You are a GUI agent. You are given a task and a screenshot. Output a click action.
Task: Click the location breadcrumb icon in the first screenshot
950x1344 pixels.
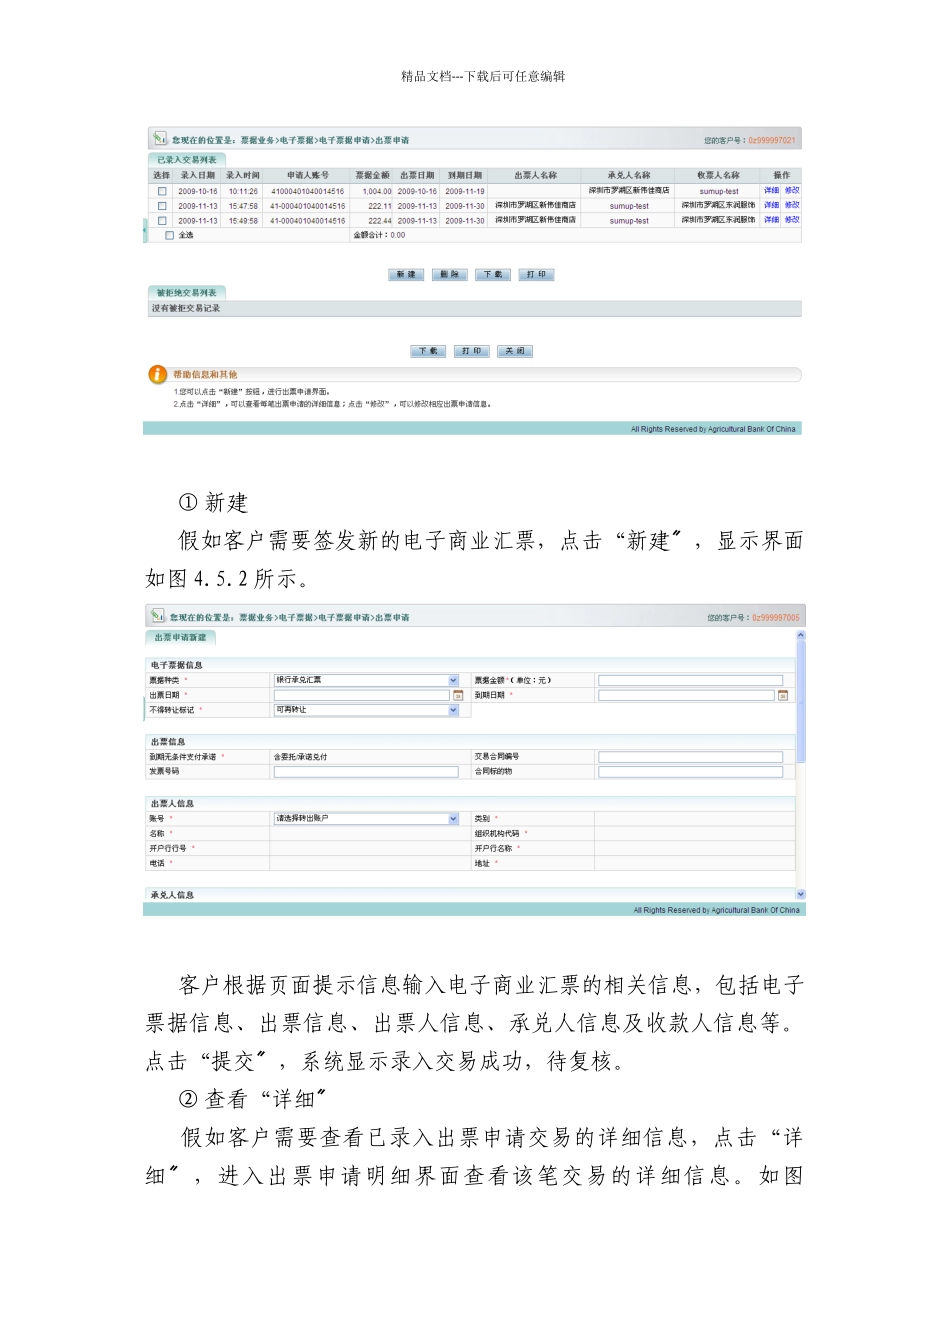click(158, 139)
